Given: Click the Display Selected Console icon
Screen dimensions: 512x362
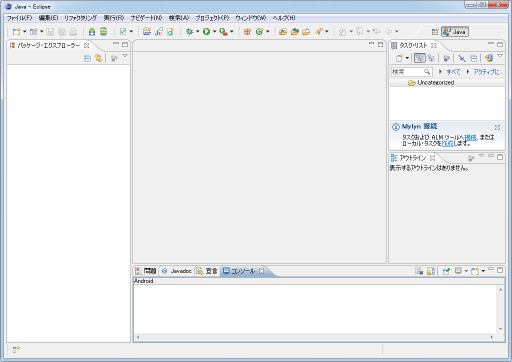Looking at the screenshot, I should (458, 271).
